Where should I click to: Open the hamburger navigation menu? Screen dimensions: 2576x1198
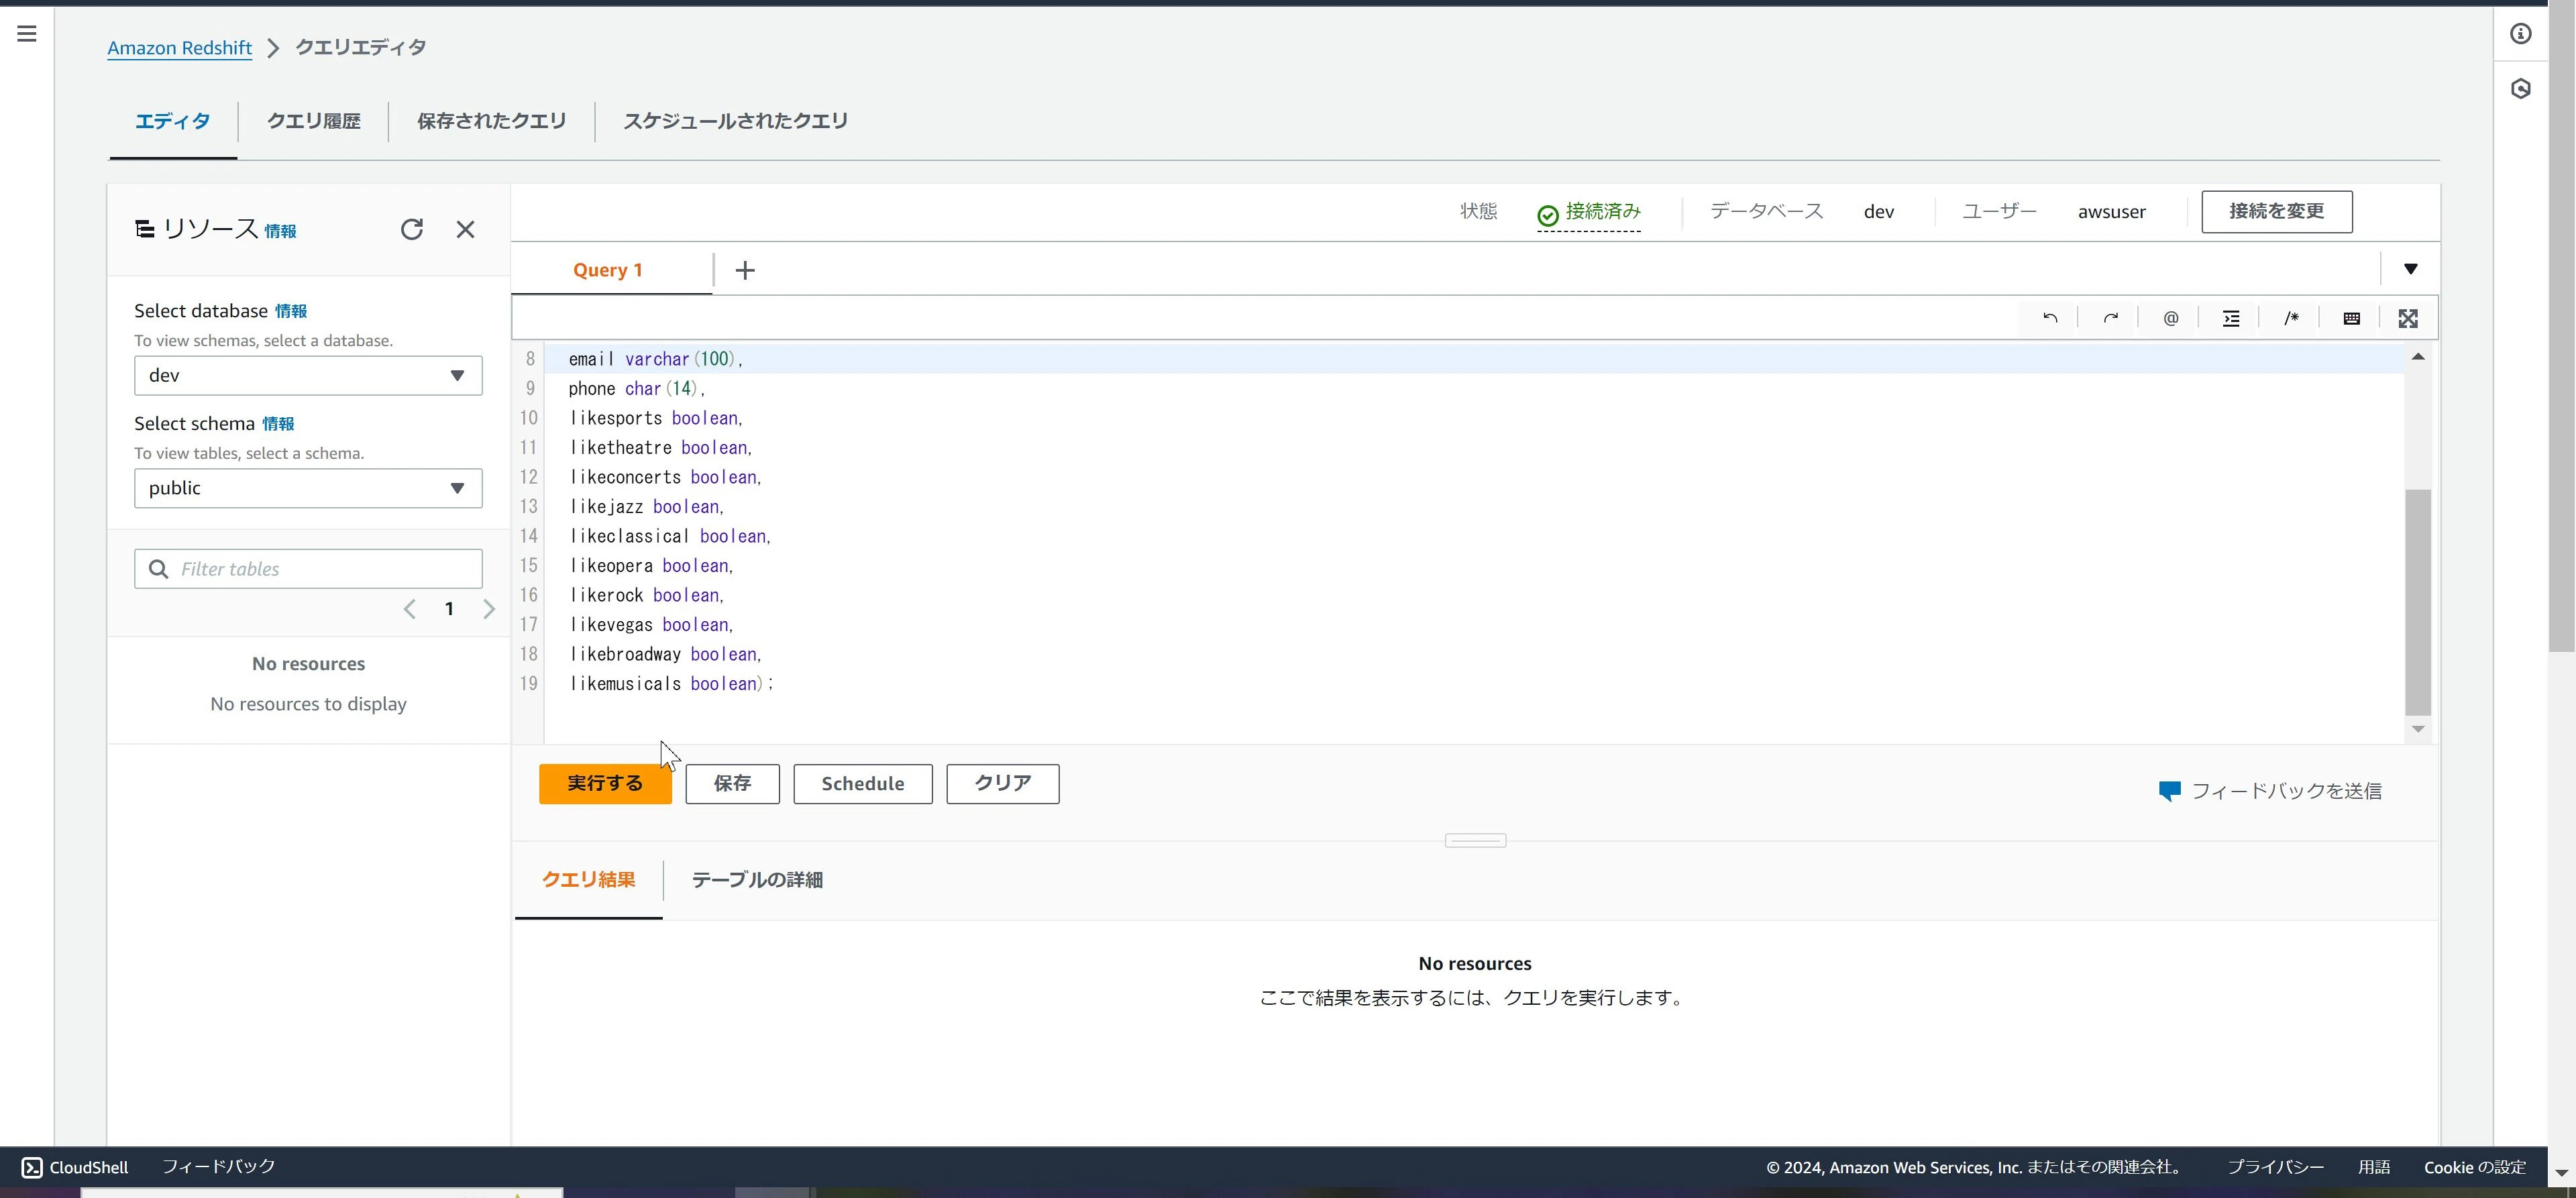pos(27,34)
